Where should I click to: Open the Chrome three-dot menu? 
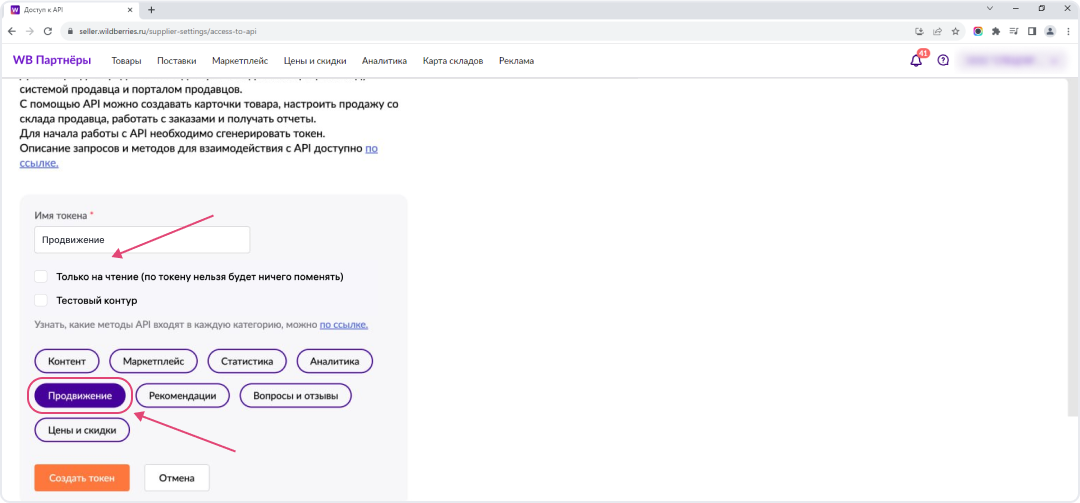[1067, 31]
